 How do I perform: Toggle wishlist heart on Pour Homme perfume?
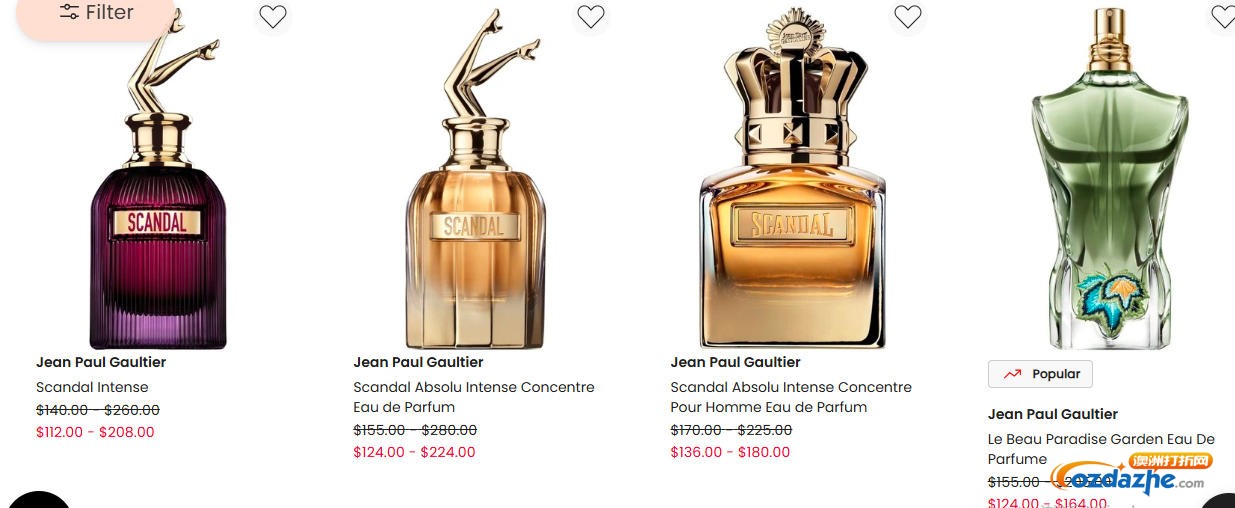(x=908, y=16)
